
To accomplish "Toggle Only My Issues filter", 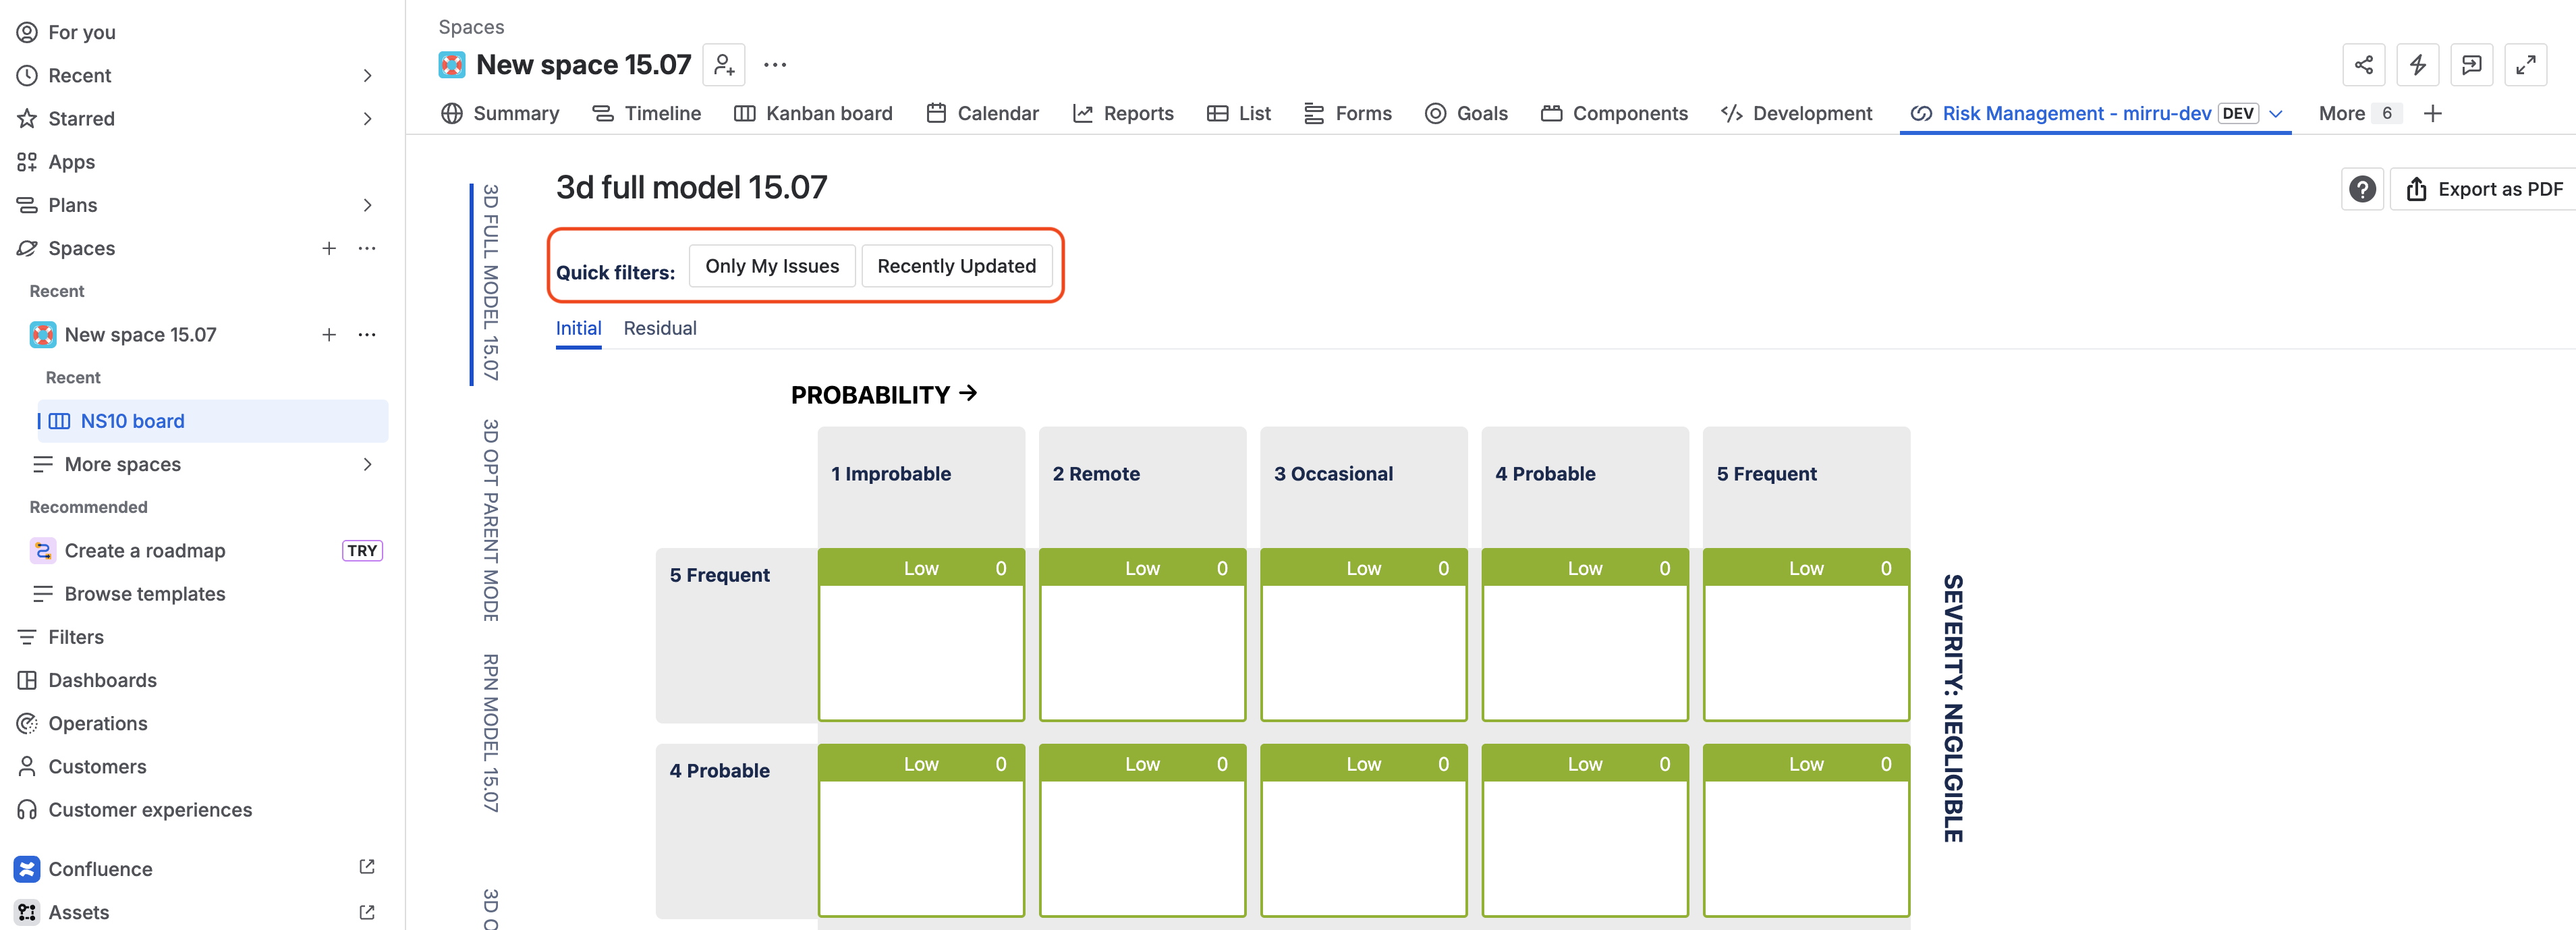I will [772, 266].
